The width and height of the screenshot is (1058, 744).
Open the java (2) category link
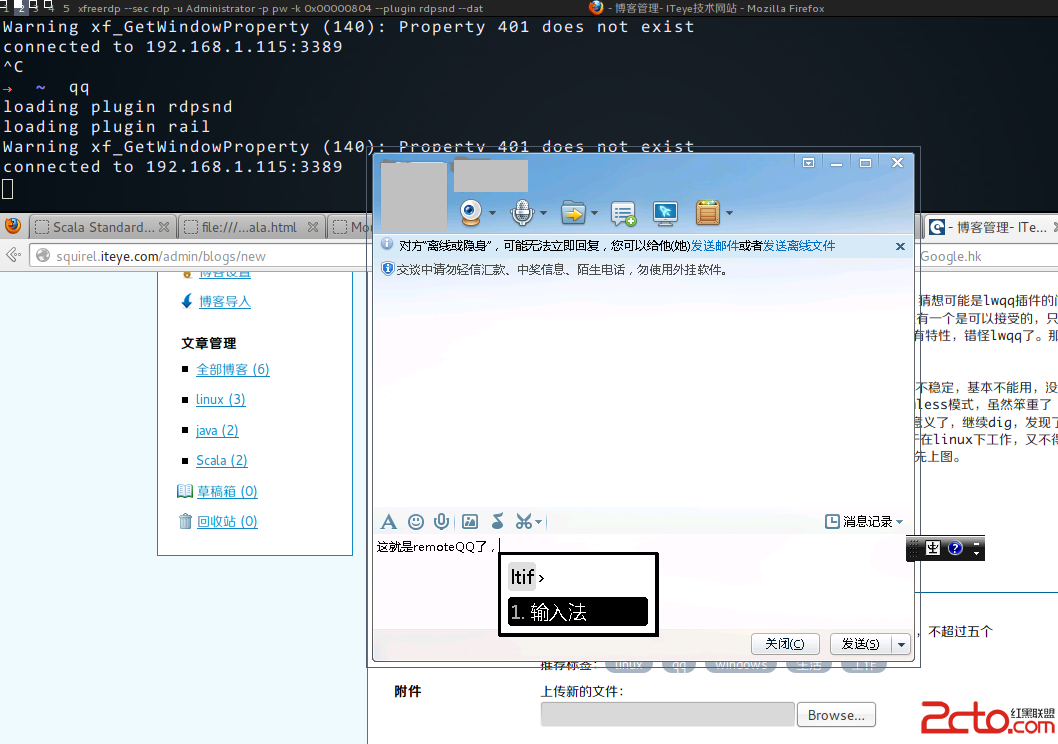[217, 430]
